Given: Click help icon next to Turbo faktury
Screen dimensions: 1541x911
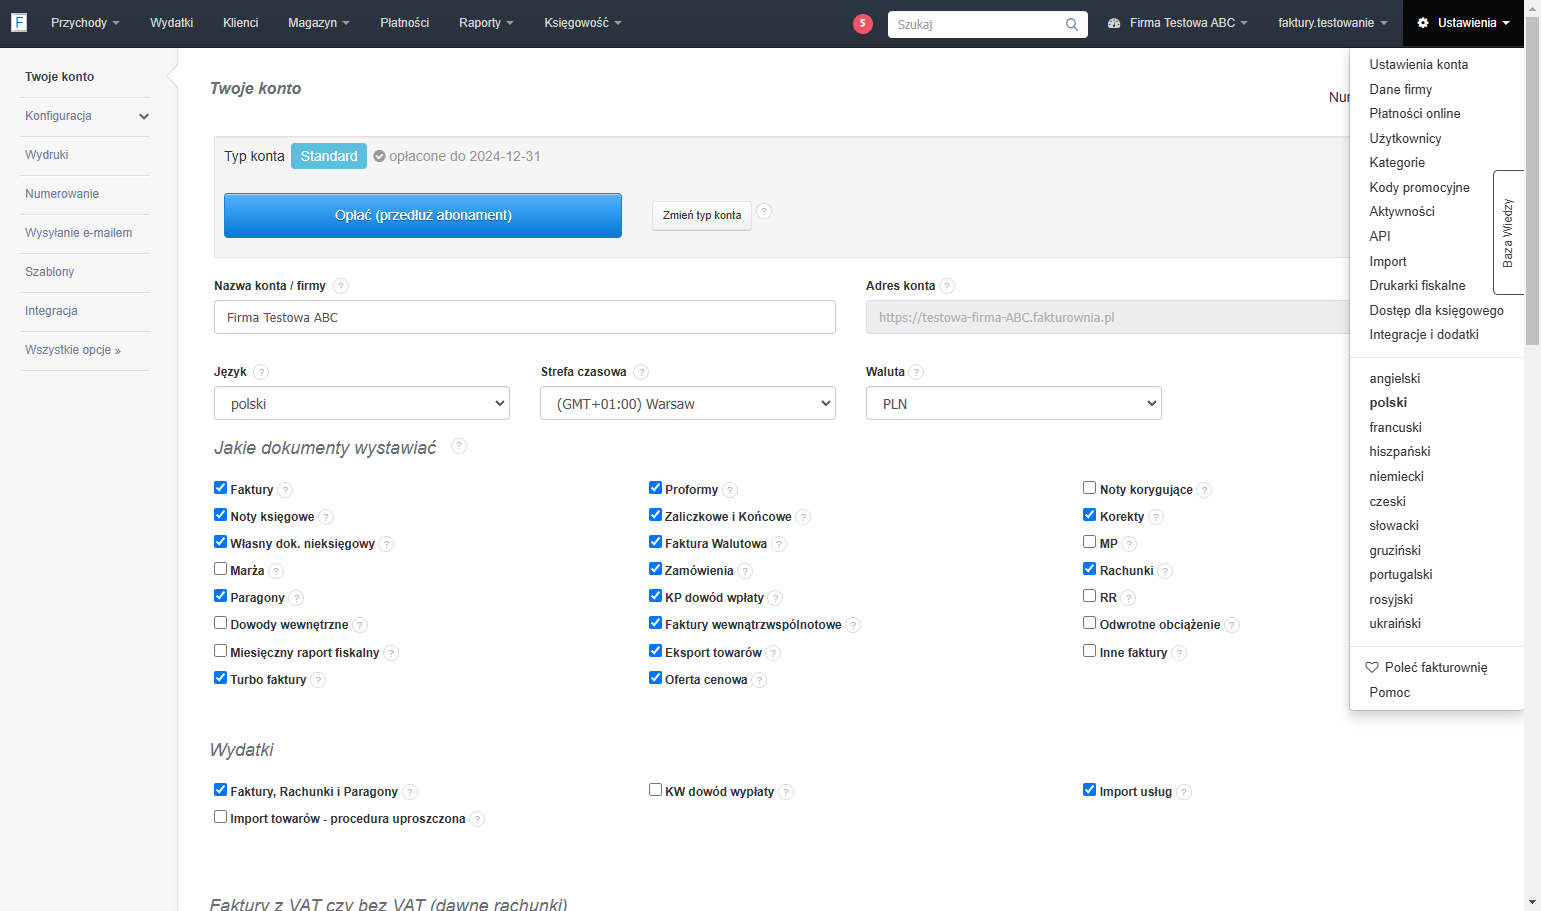Looking at the screenshot, I should point(318,680).
